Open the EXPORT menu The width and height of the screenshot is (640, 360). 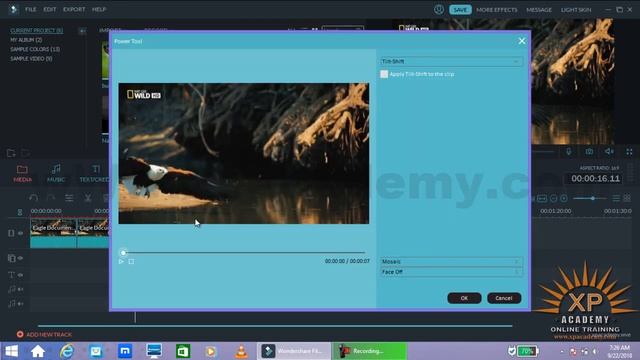[x=74, y=9]
